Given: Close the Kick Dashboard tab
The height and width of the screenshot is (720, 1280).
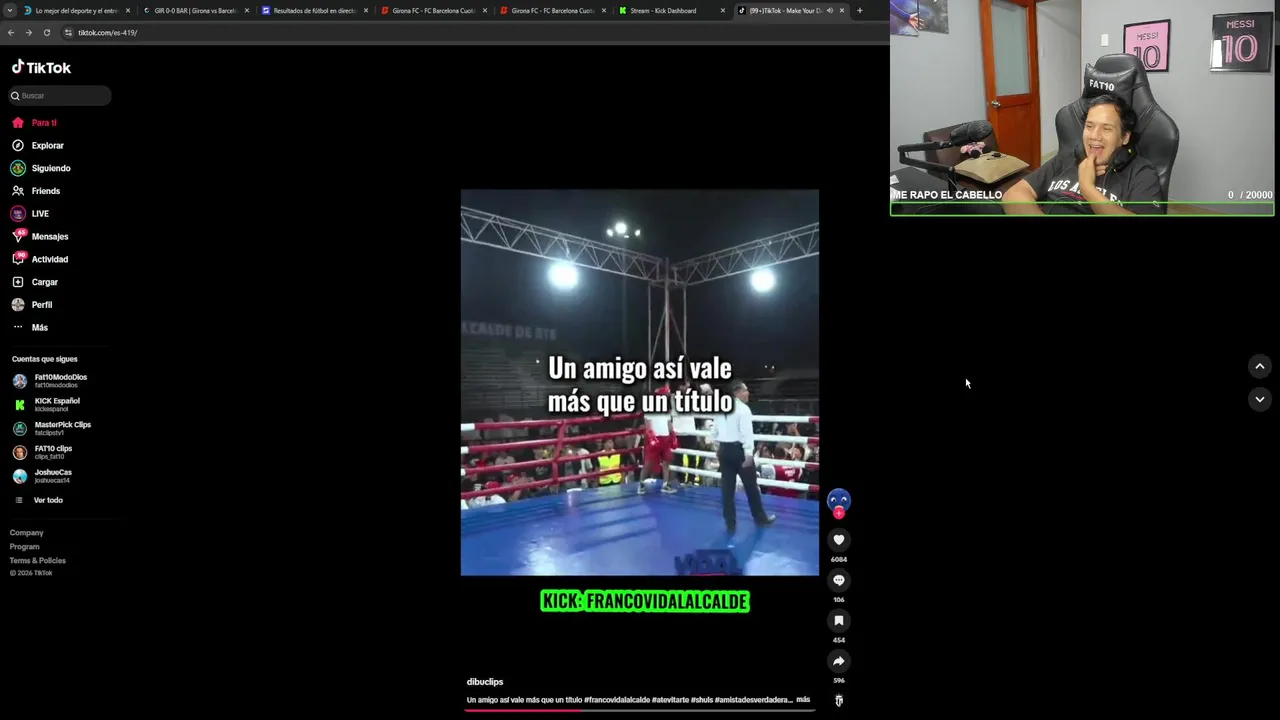Looking at the screenshot, I should pos(723,11).
